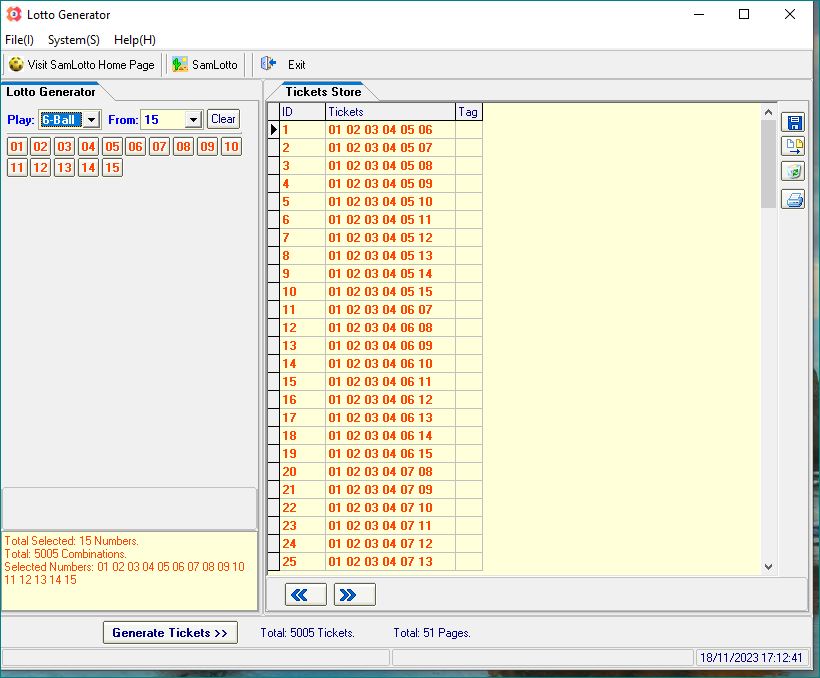Toggle number ball 03

point(64,146)
